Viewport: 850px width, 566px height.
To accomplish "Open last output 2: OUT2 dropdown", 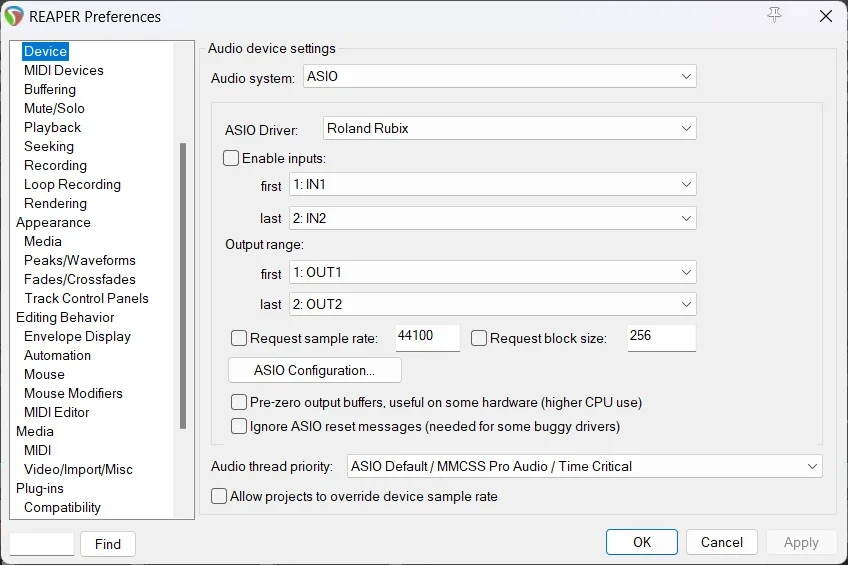I will click(490, 304).
